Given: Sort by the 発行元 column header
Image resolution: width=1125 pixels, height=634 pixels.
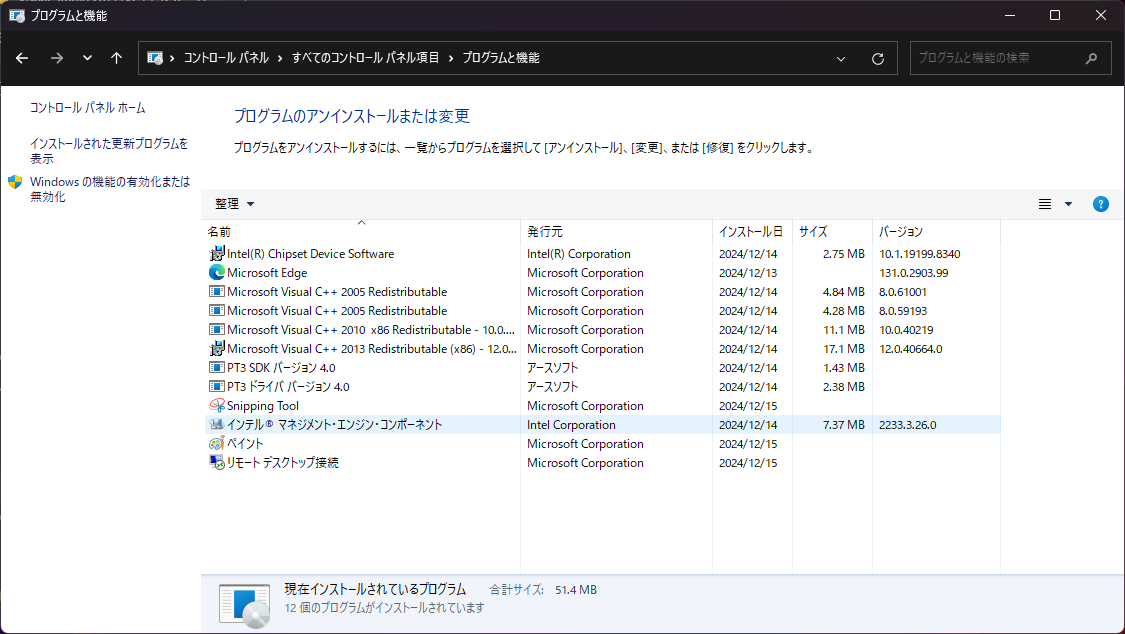Looking at the screenshot, I should [616, 232].
